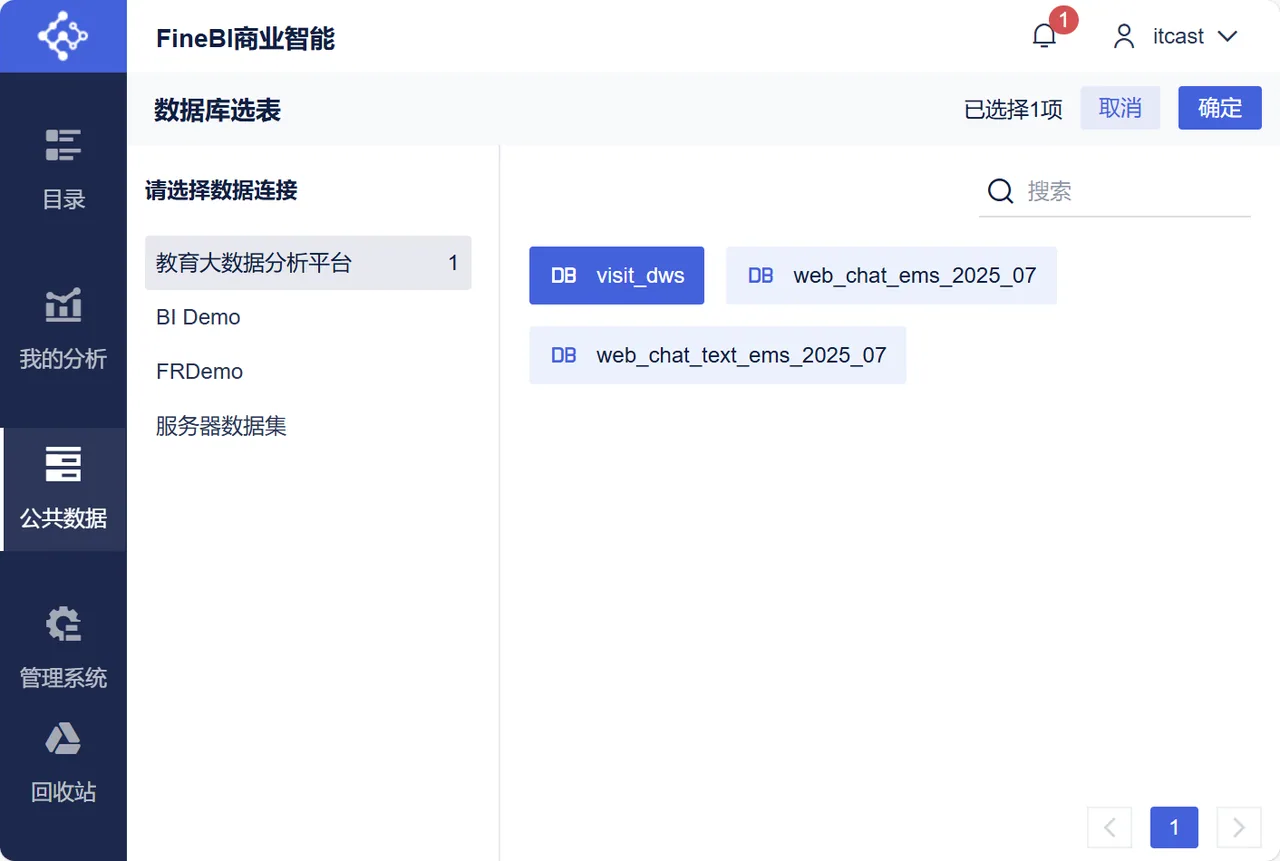Click the 请选择数据连接 heading
Viewport: 1280px width, 861px height.
(221, 190)
